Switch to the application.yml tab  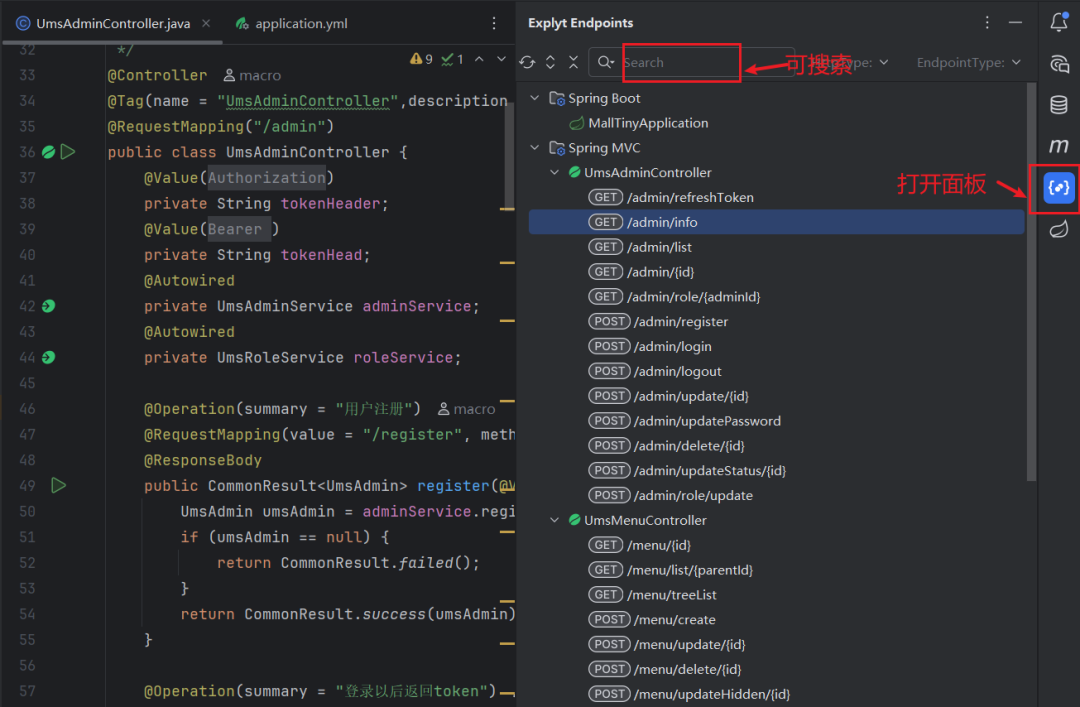coord(300,23)
